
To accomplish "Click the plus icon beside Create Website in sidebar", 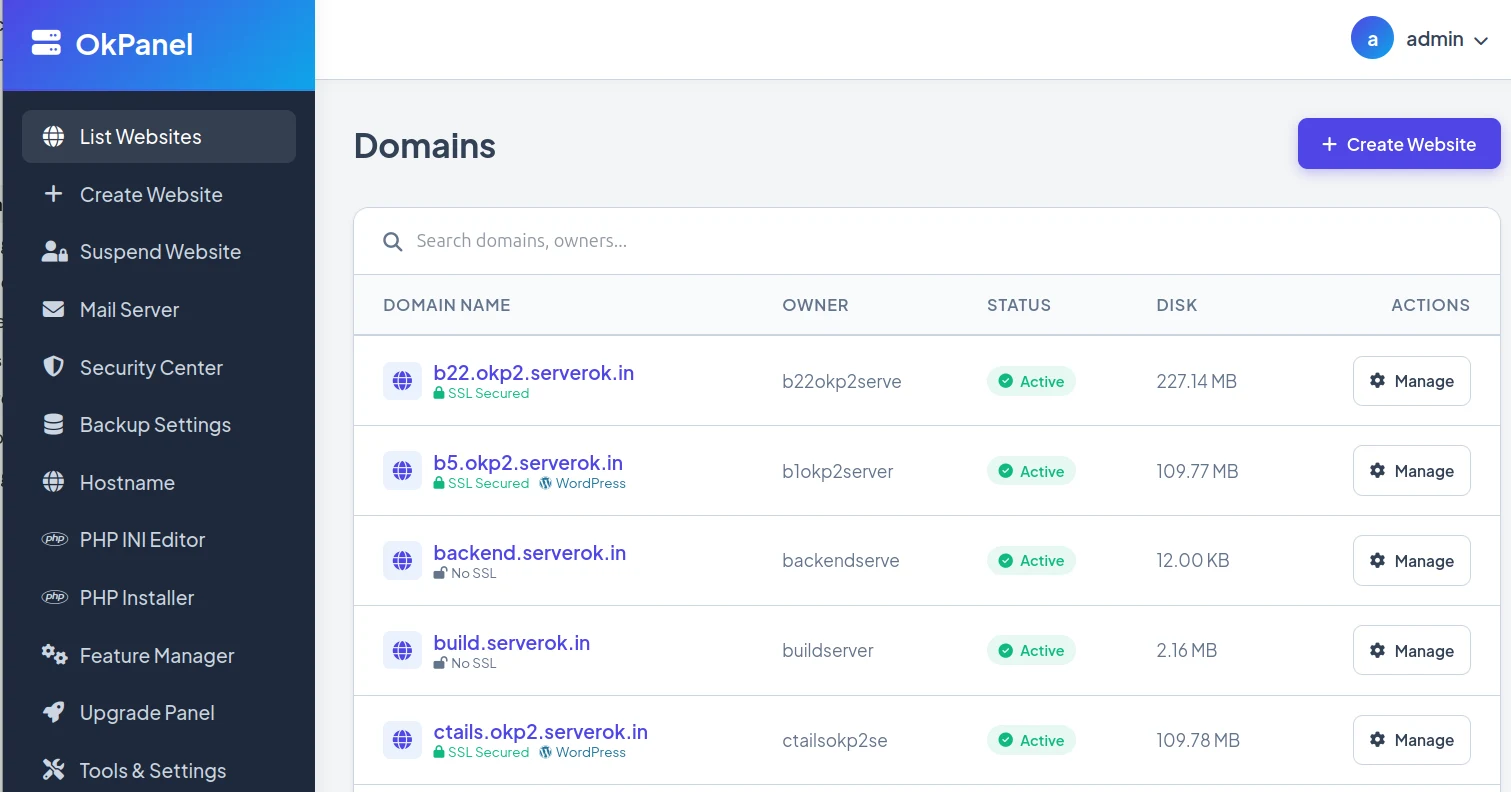I will click(53, 194).
